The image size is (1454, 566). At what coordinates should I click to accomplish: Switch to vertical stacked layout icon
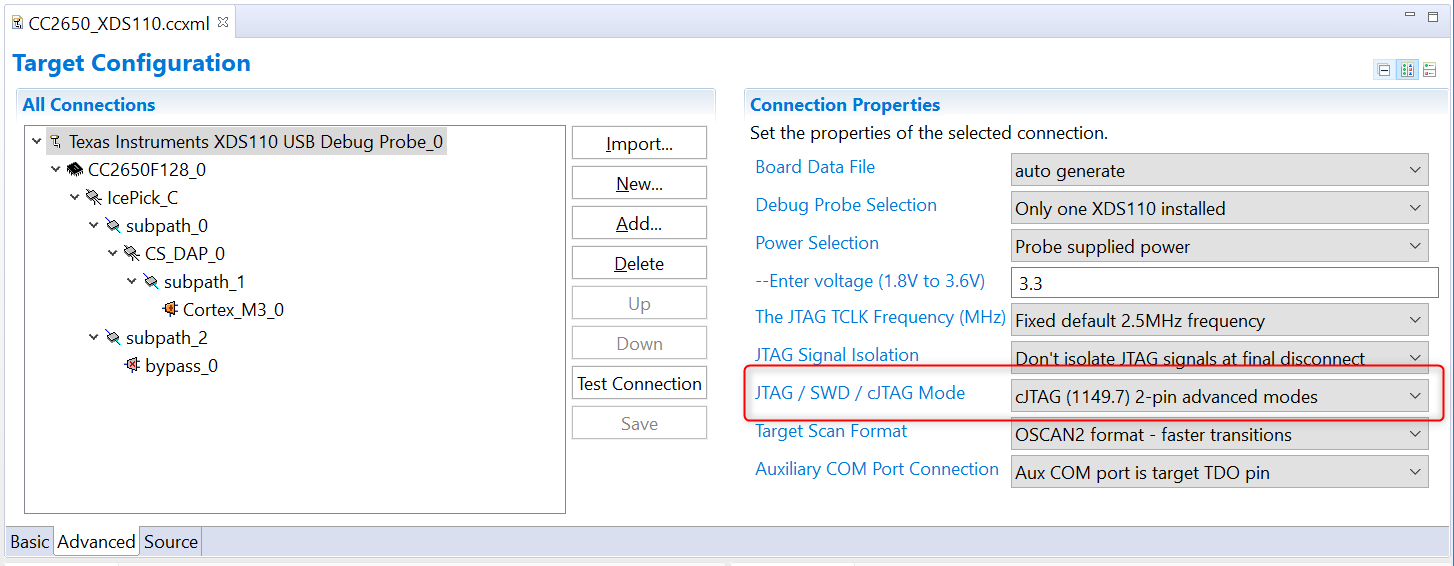pos(1429,70)
